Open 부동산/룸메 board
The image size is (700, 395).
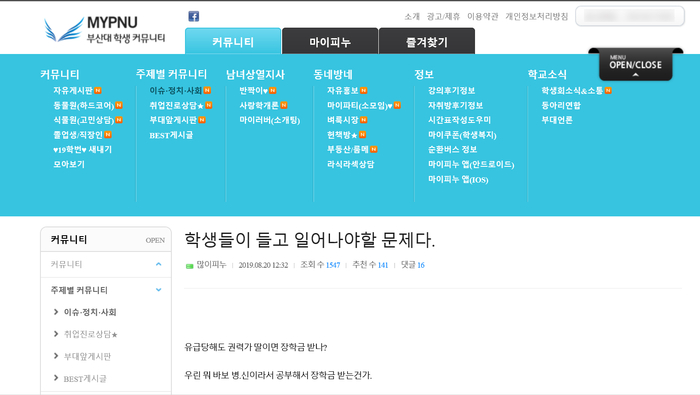[348, 150]
